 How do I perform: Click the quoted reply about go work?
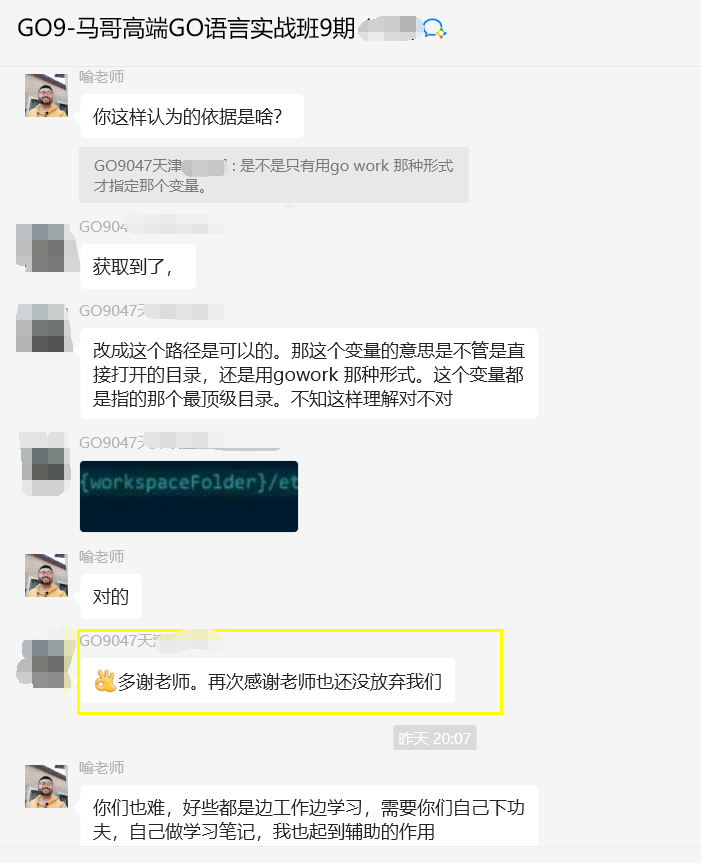pos(274,175)
